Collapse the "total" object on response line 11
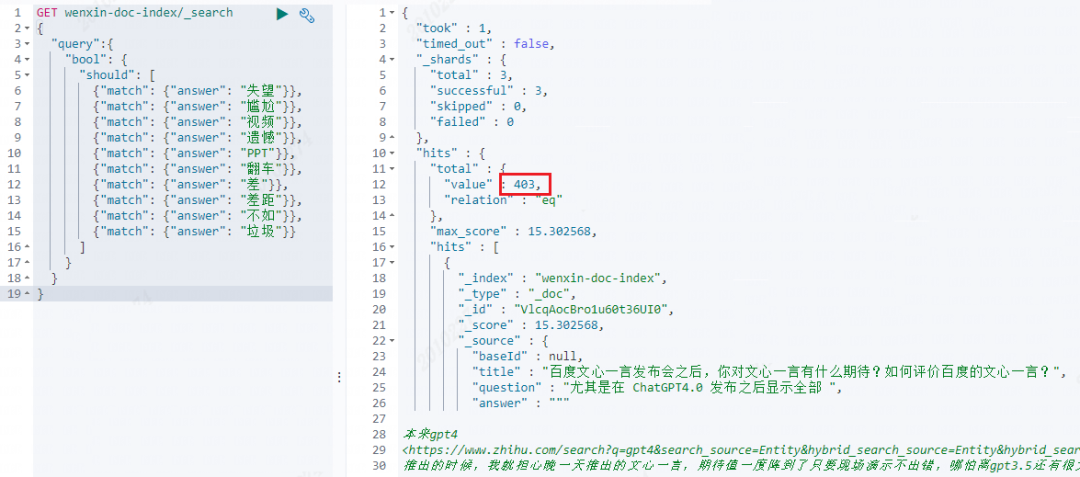 (391, 169)
